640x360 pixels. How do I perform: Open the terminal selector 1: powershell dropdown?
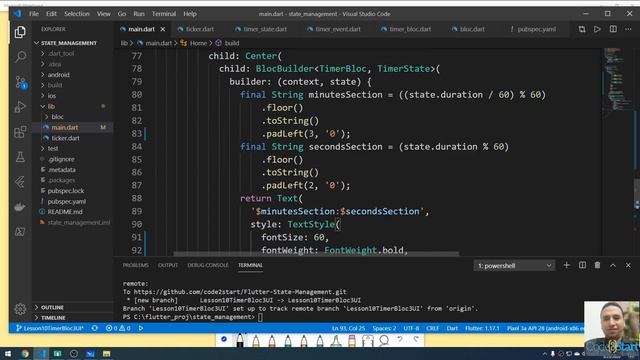pyautogui.click(x=514, y=266)
